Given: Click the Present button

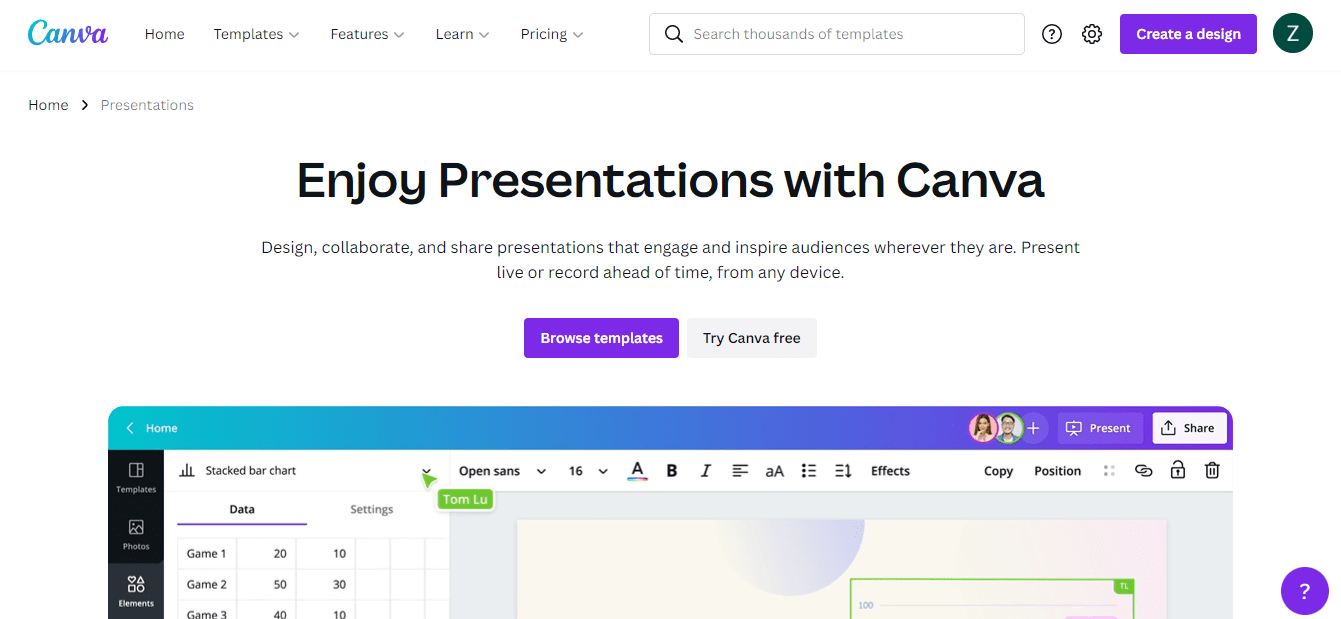Looking at the screenshot, I should tap(1098, 428).
